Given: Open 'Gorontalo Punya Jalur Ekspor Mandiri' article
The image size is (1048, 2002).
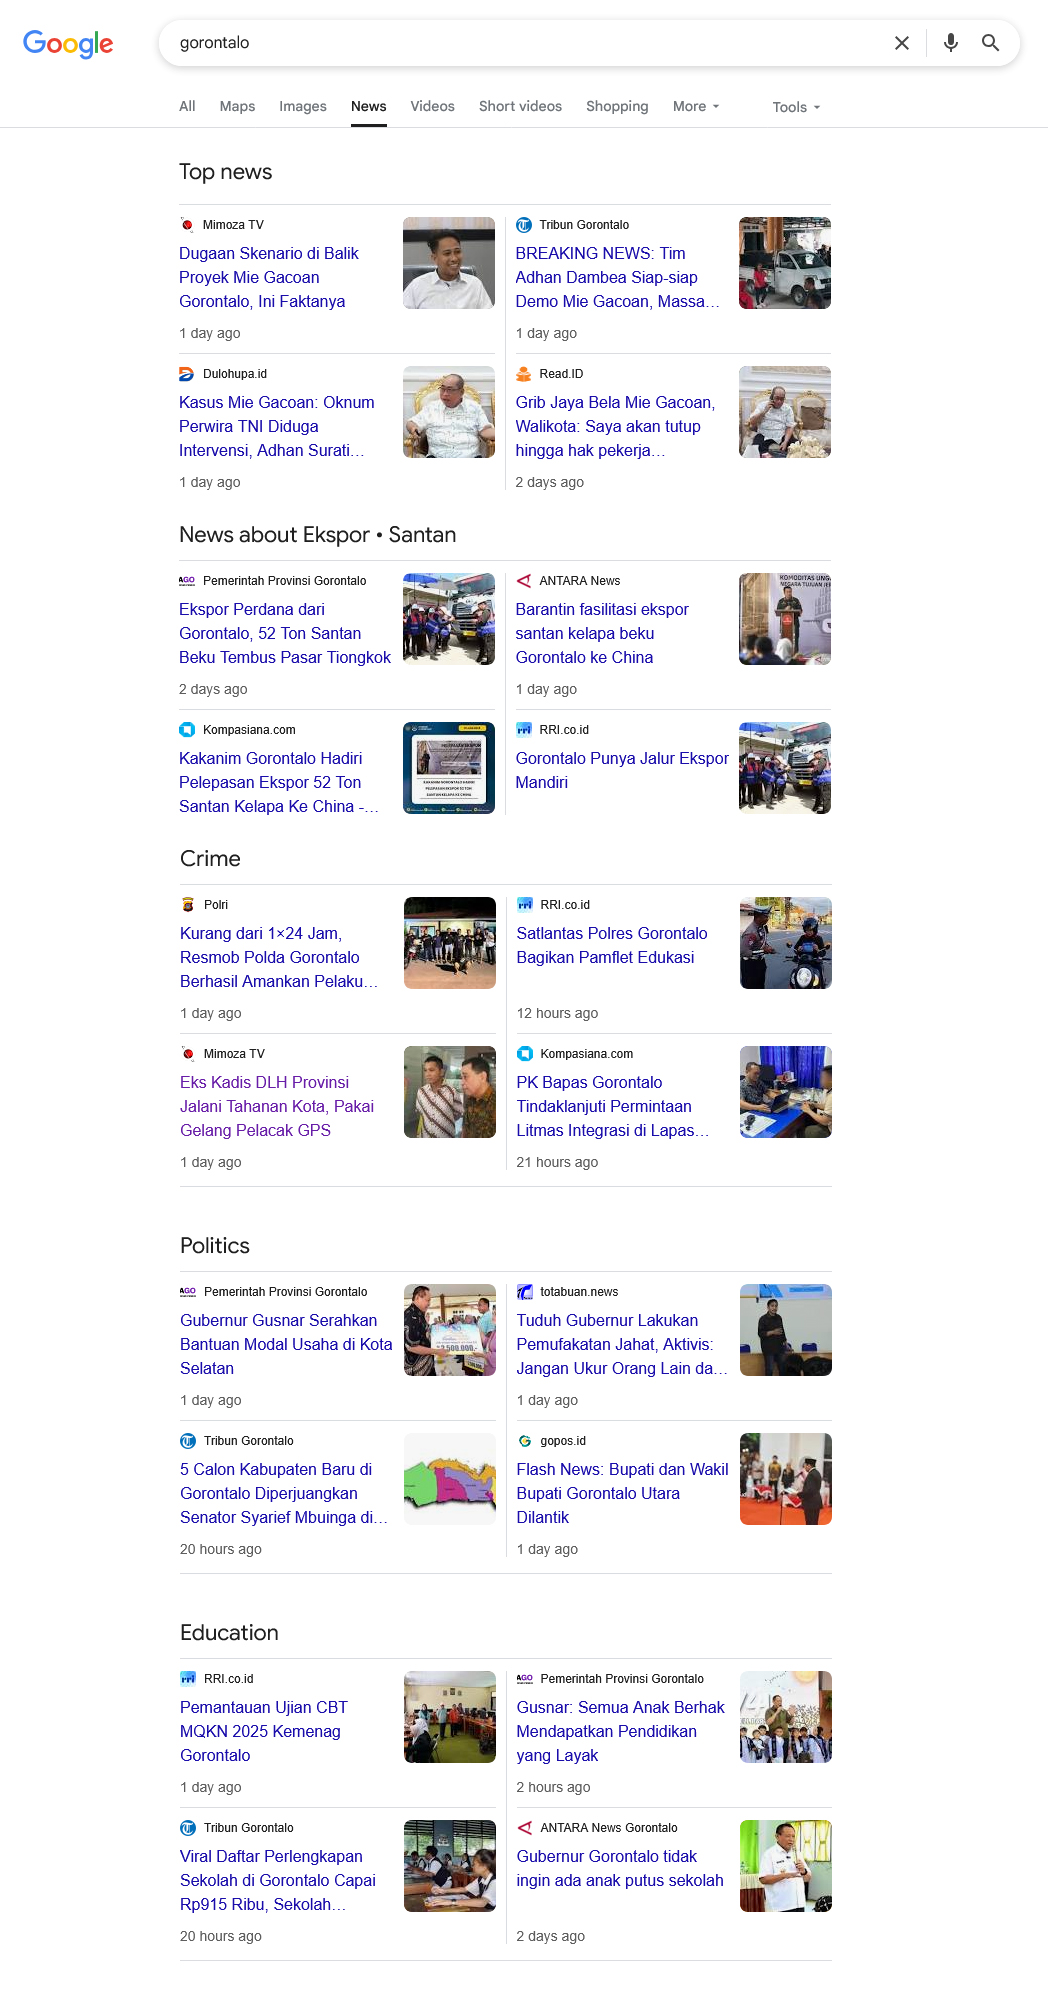Looking at the screenshot, I should 622,771.
